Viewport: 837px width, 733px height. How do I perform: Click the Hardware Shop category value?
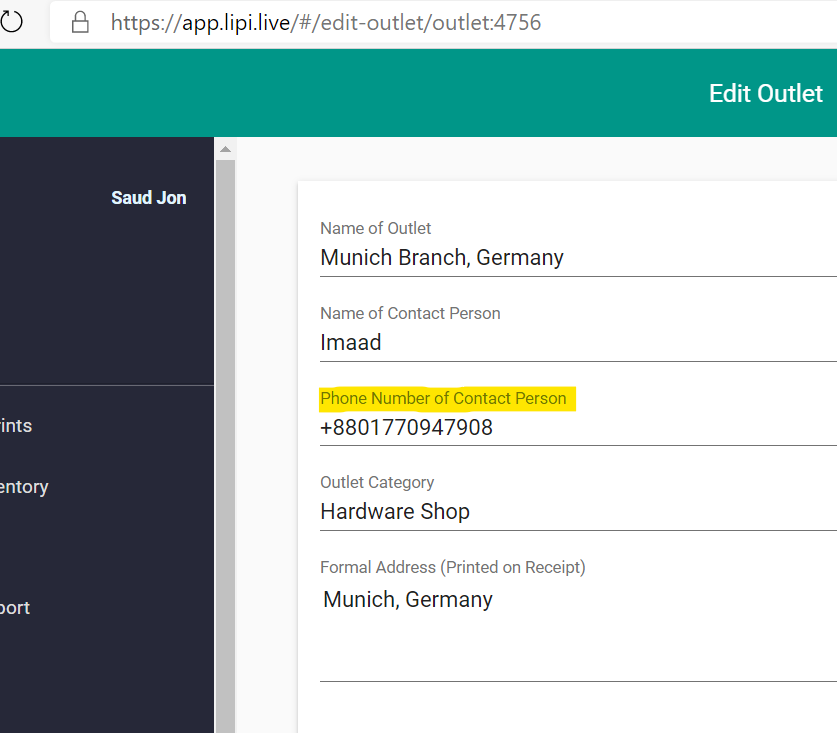point(395,511)
